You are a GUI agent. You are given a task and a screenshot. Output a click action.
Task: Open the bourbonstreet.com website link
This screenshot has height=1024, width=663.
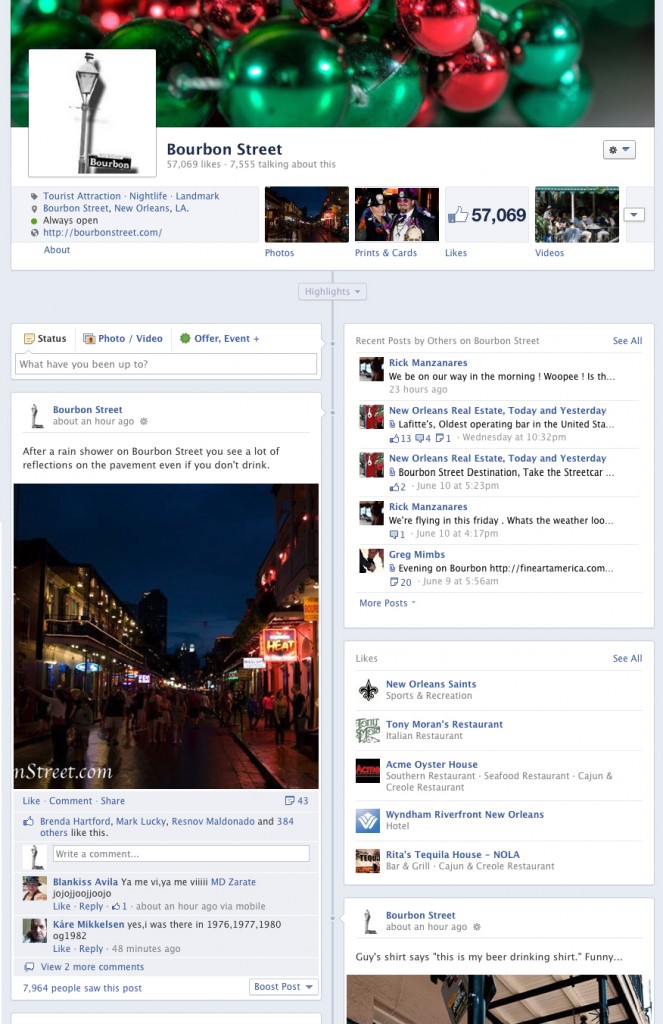[103, 232]
